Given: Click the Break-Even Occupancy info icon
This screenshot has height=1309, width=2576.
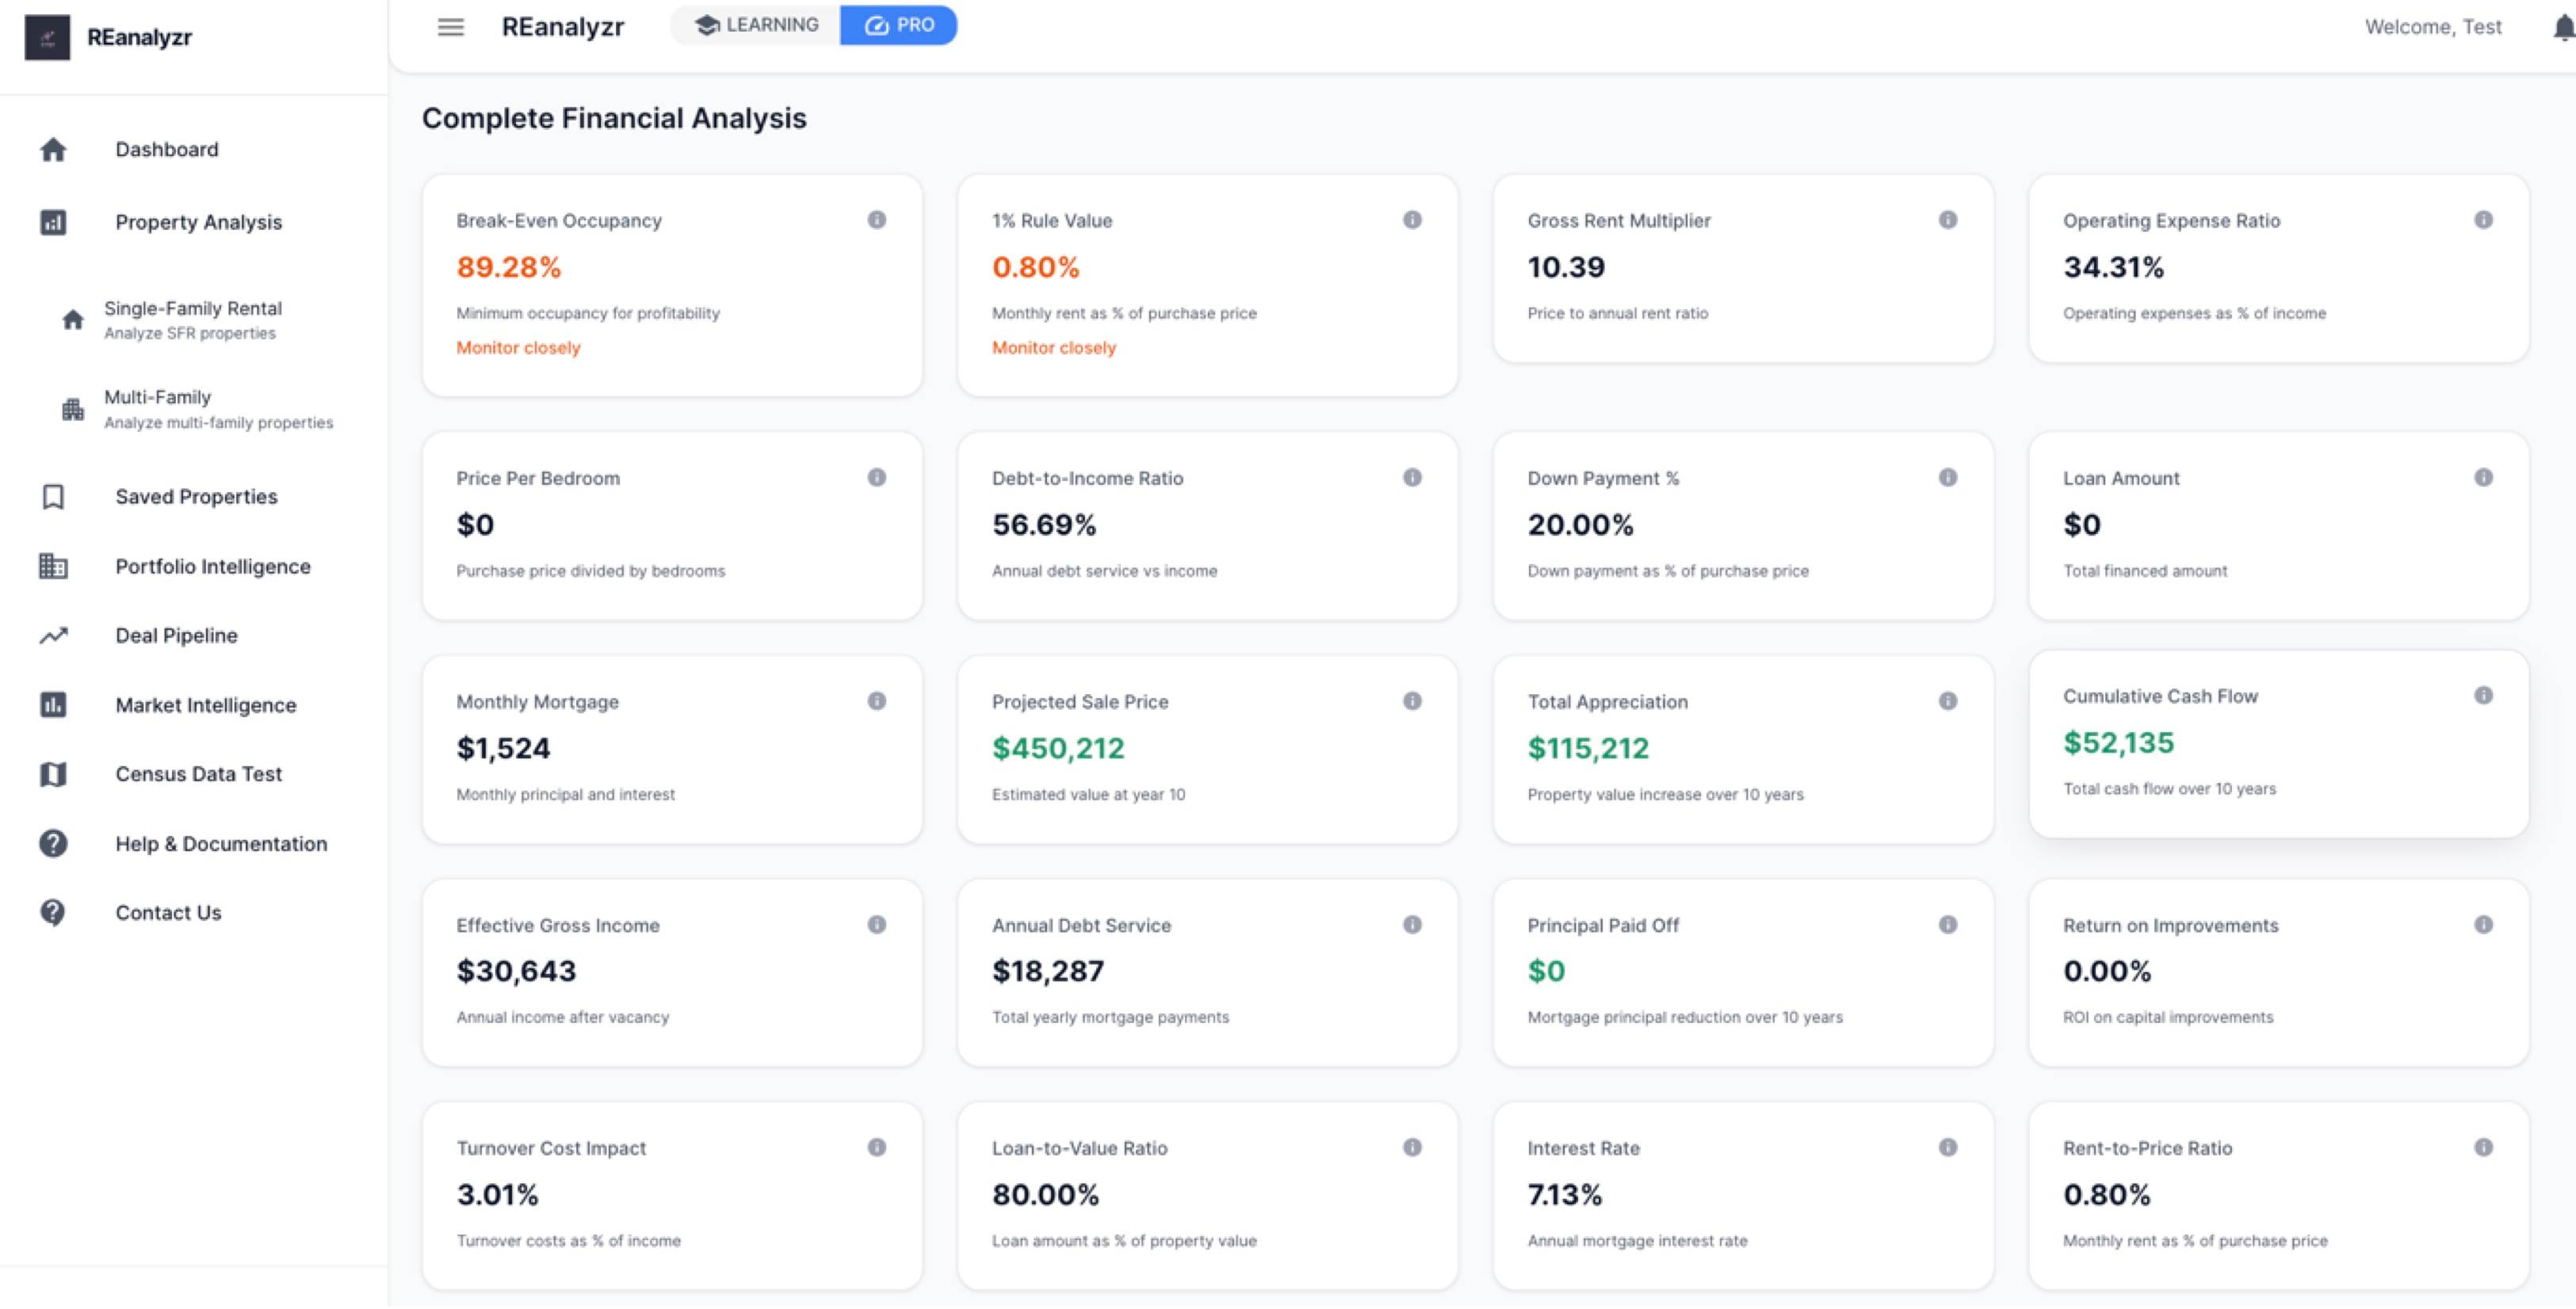Looking at the screenshot, I should [876, 220].
